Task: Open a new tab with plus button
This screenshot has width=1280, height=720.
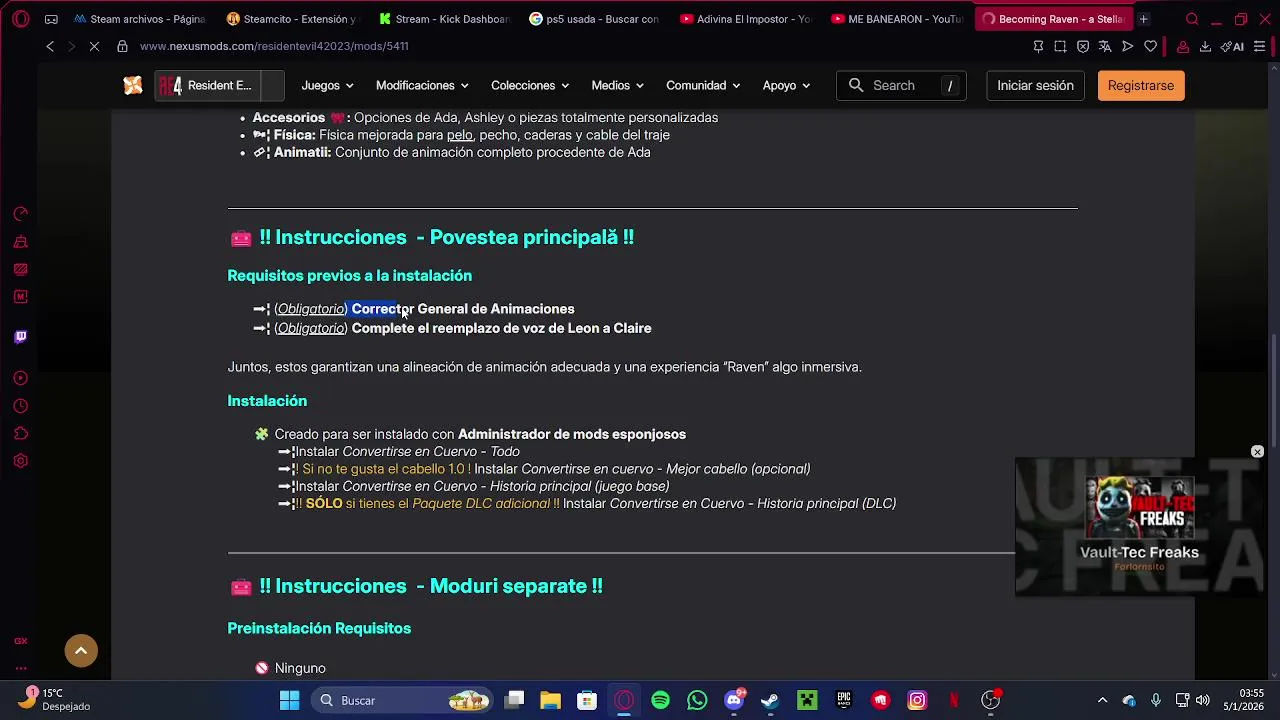Action: [1144, 19]
